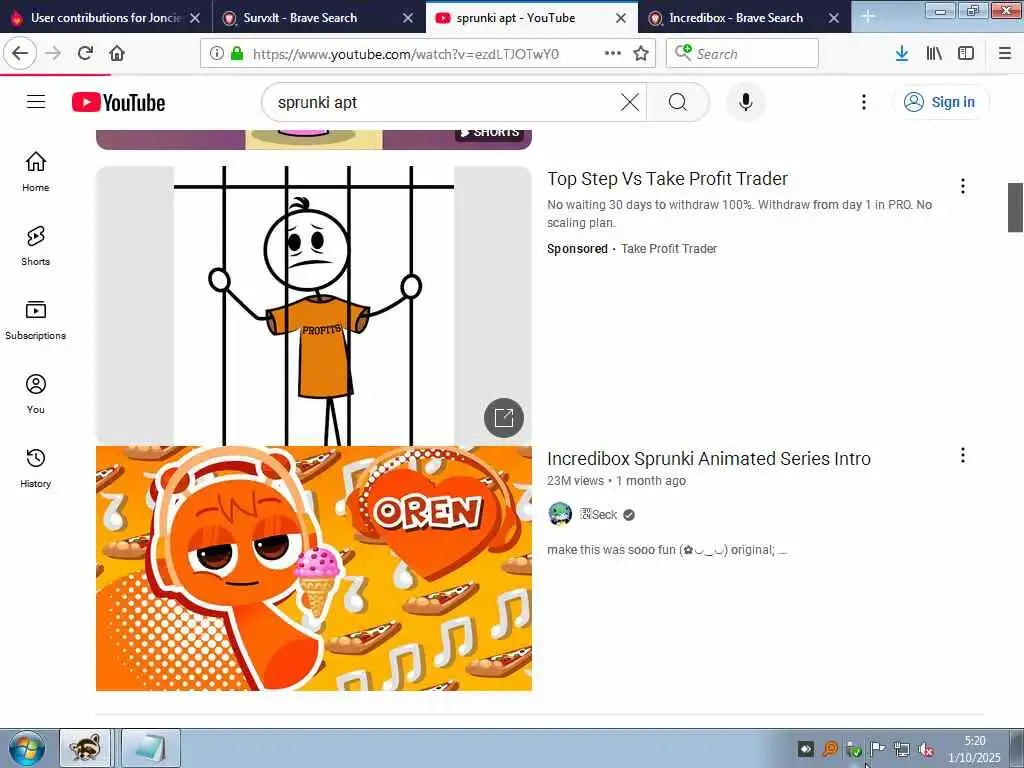Open the Seck channel avatar

tap(560, 515)
